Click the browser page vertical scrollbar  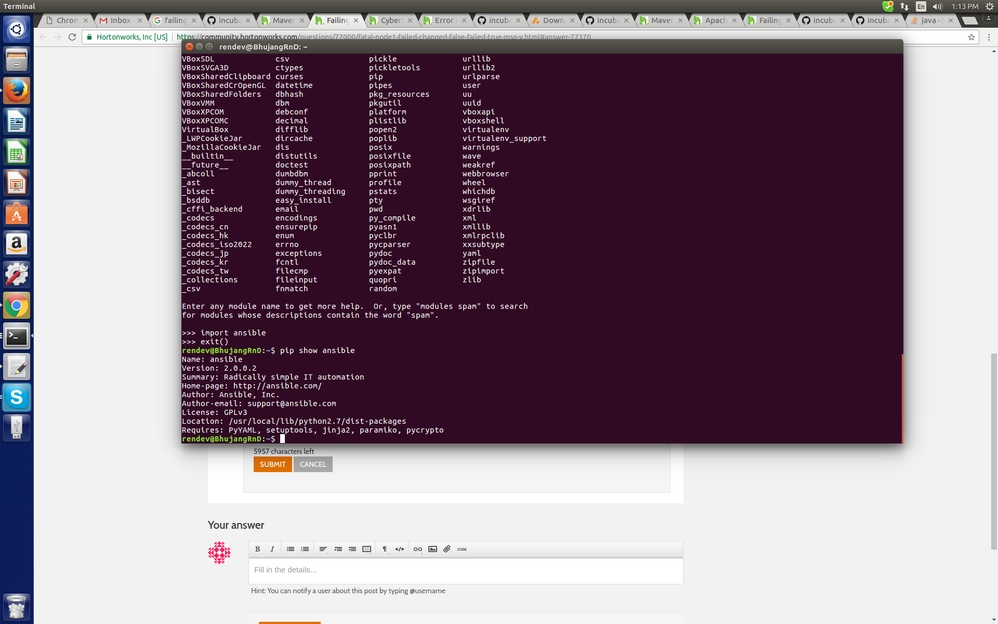click(x=993, y=451)
